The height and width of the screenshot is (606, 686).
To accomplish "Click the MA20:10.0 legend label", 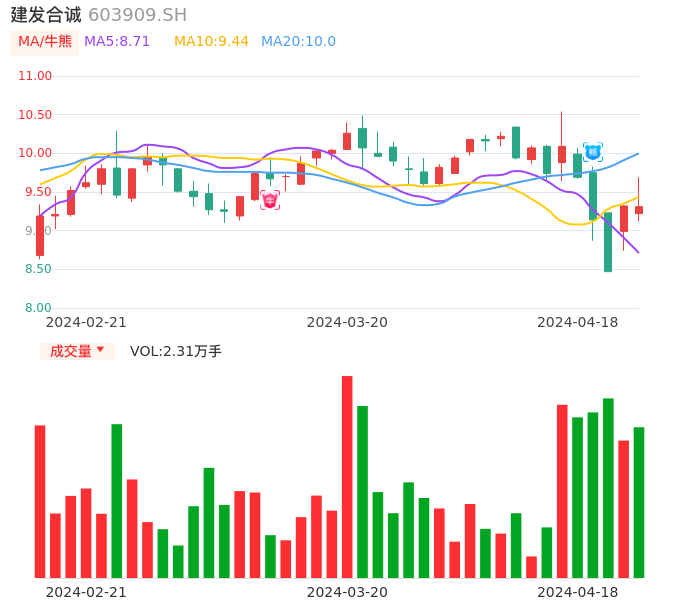I will pyautogui.click(x=298, y=42).
